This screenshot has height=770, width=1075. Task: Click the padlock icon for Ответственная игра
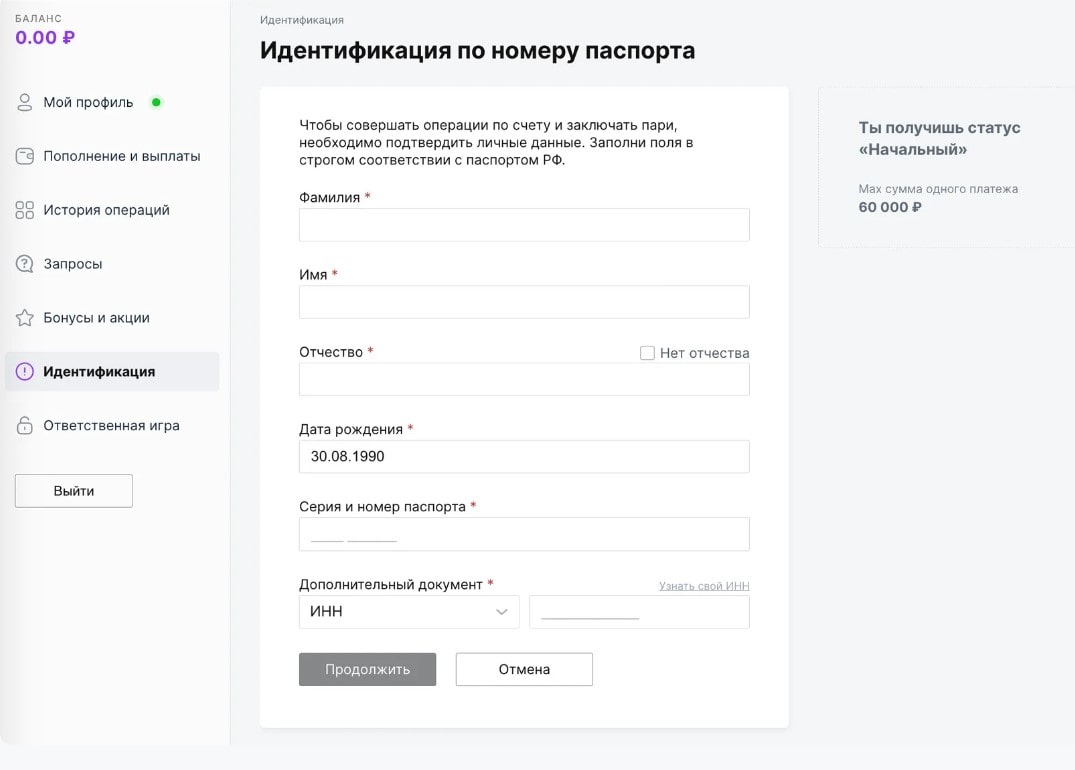tap(25, 426)
